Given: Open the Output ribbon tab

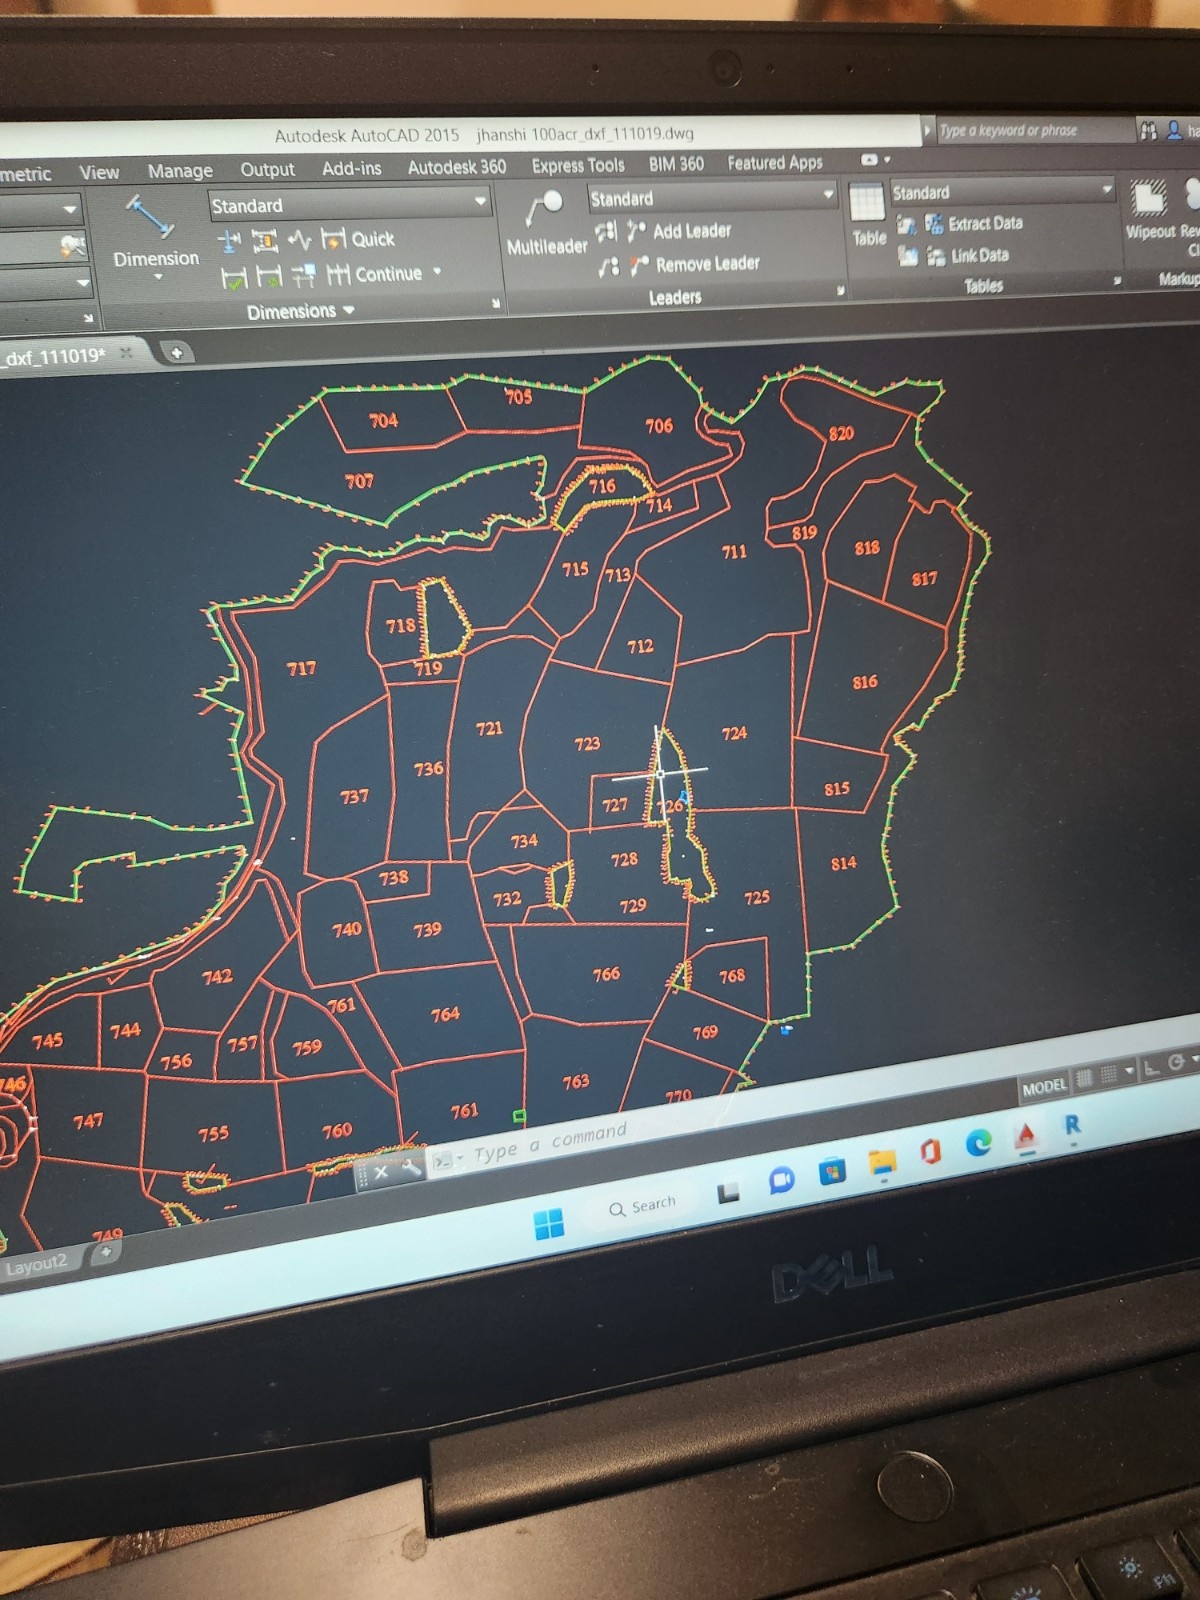Looking at the screenshot, I should [x=267, y=169].
